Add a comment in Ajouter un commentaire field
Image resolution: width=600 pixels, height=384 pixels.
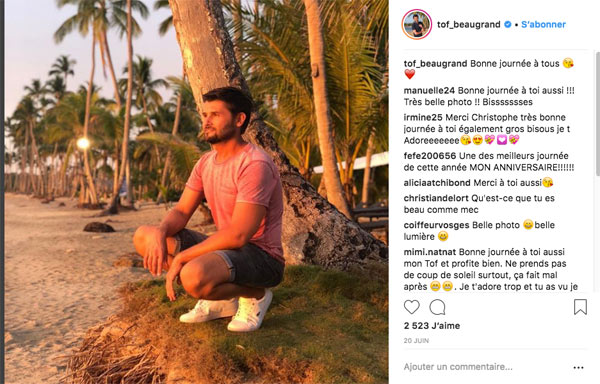486,367
